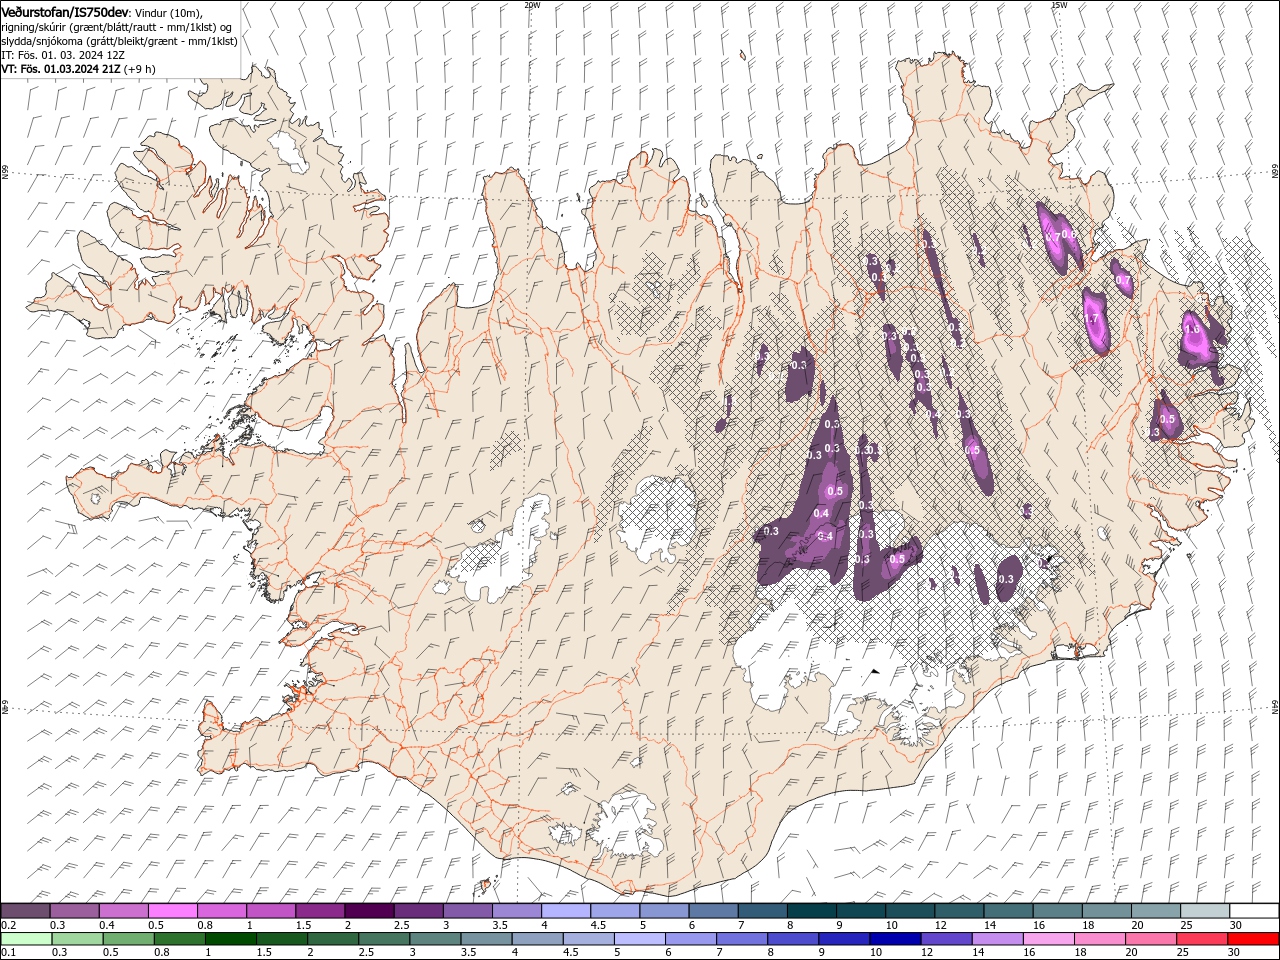This screenshot has height=960, width=1280.
Task: Click the 3.5 grey-blue rain legend swatch
Action: click(486, 939)
